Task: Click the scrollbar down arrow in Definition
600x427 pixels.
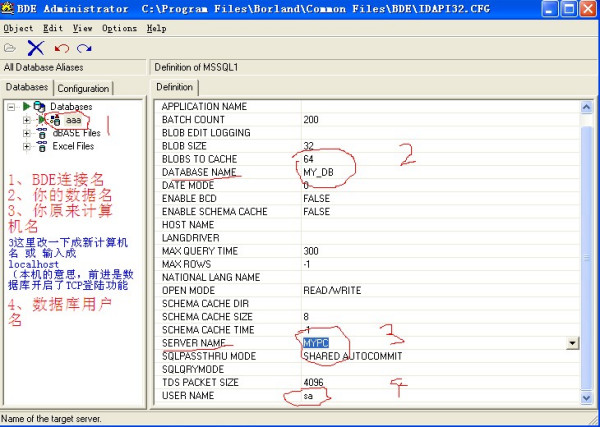Action: pos(587,398)
